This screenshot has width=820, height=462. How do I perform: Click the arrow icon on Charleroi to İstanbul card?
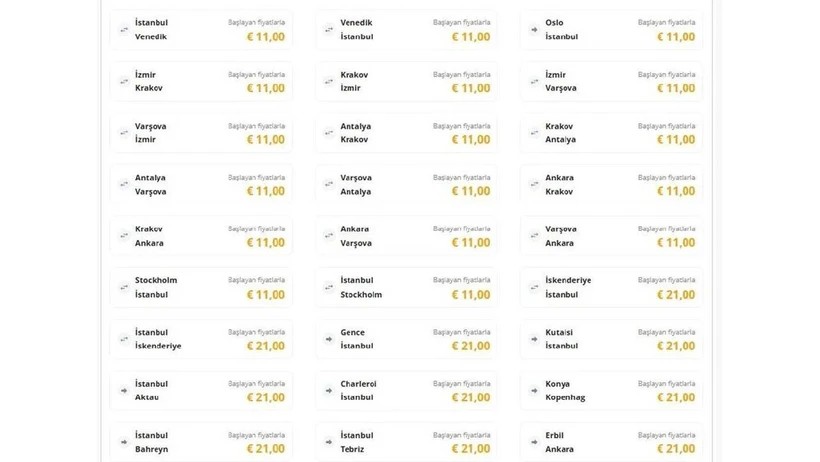pyautogui.click(x=329, y=391)
